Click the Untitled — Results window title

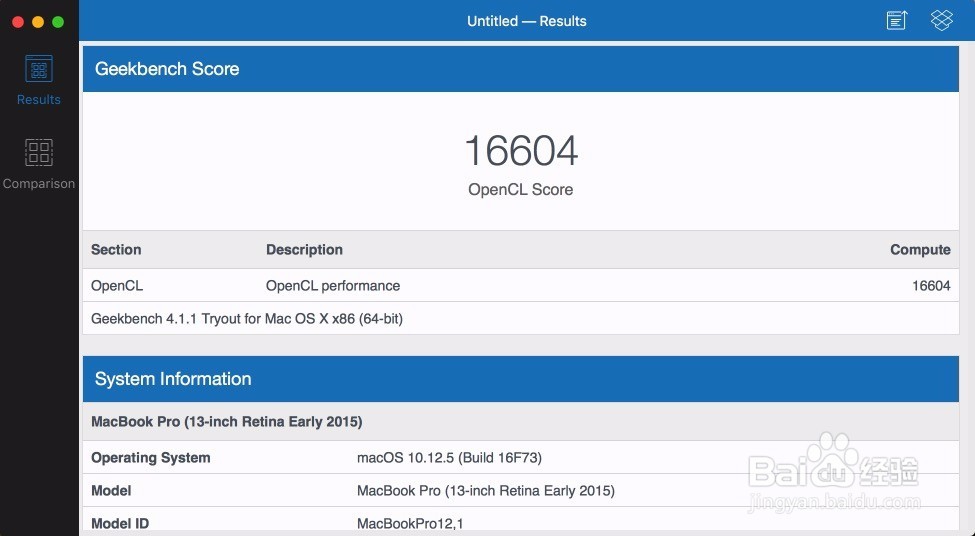tap(527, 21)
